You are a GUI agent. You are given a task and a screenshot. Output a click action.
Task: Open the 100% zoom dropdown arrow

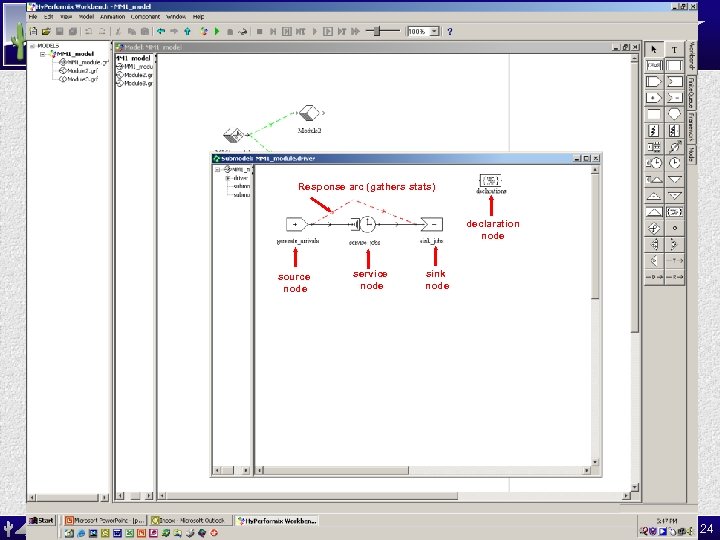(x=434, y=32)
